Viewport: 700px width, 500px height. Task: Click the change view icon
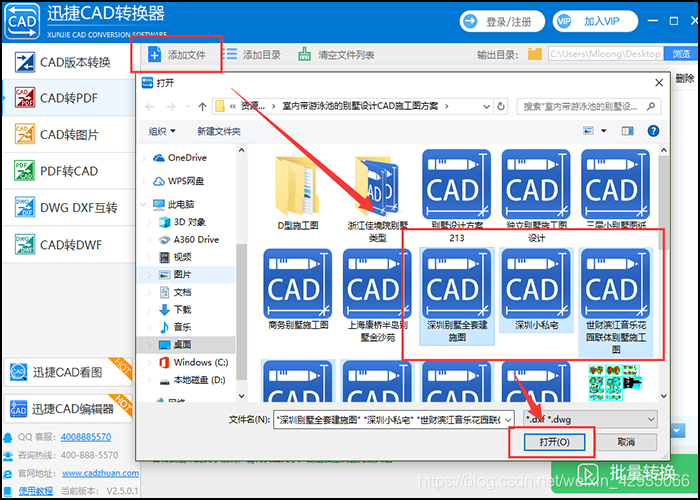click(x=589, y=131)
